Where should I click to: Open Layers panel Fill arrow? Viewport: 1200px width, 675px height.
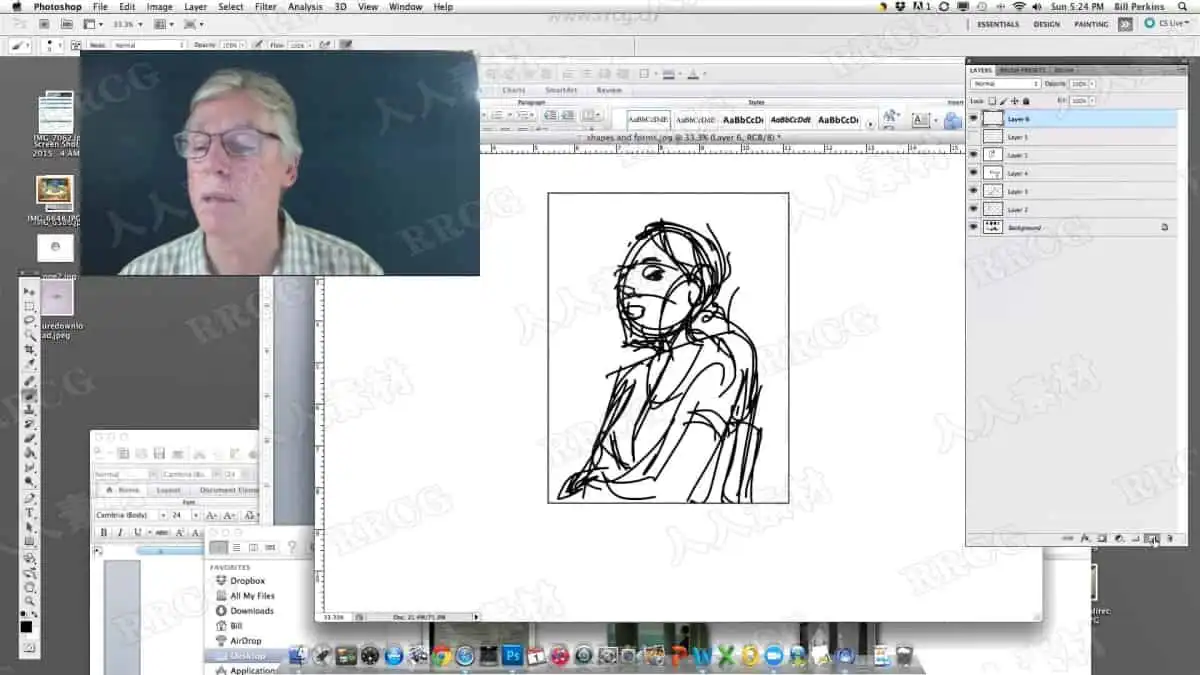click(x=1092, y=101)
